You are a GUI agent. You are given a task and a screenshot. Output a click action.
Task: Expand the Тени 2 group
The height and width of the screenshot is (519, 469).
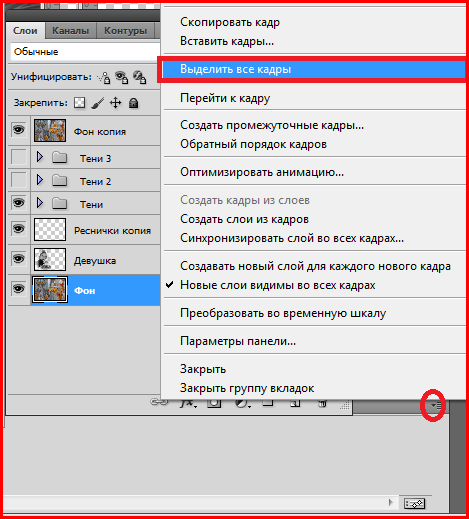(40, 180)
